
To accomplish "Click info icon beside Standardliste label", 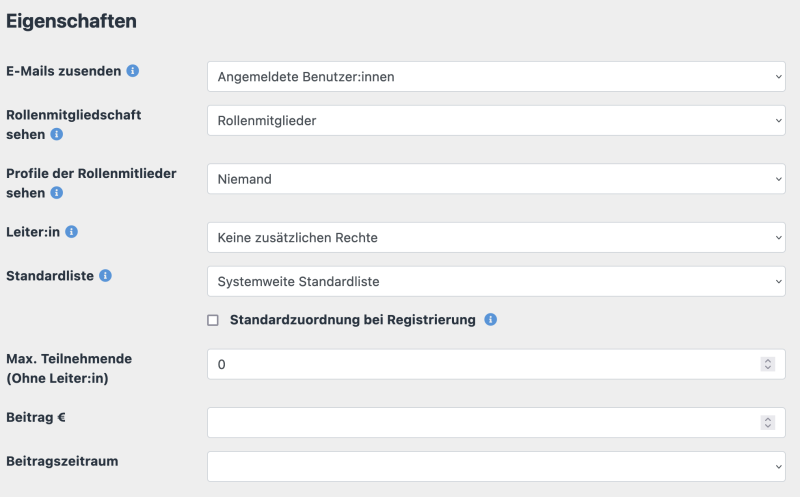I will 106,275.
